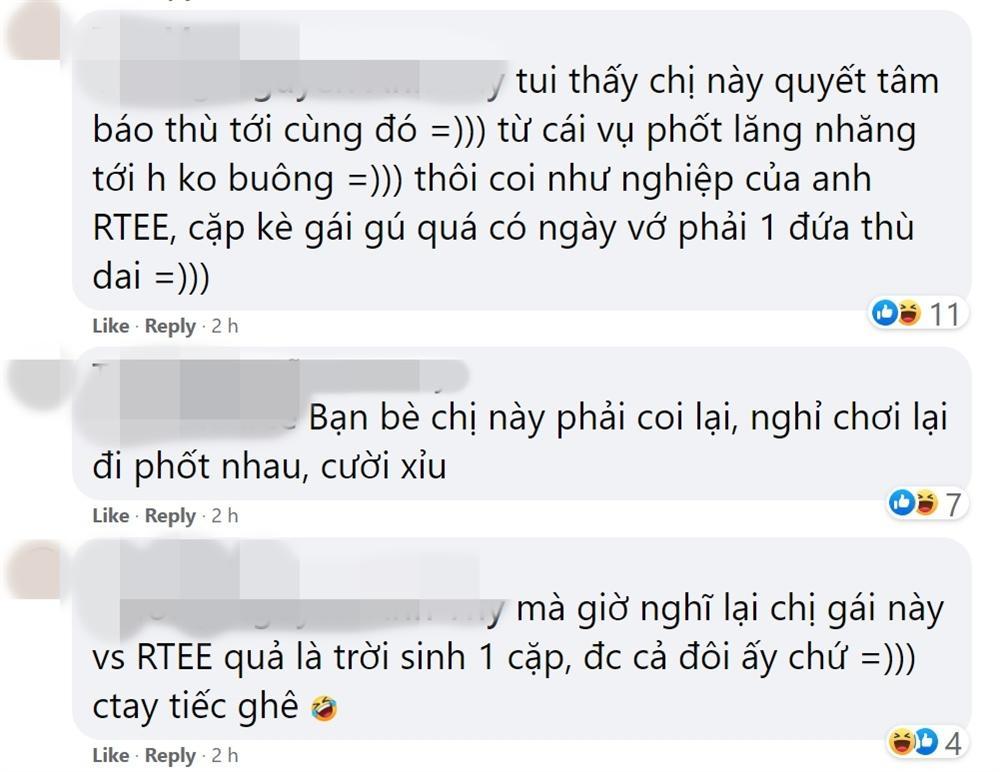The height and width of the screenshot is (772, 1000).
Task: Reply to the "cười xỉu" comment
Action: 170,516
